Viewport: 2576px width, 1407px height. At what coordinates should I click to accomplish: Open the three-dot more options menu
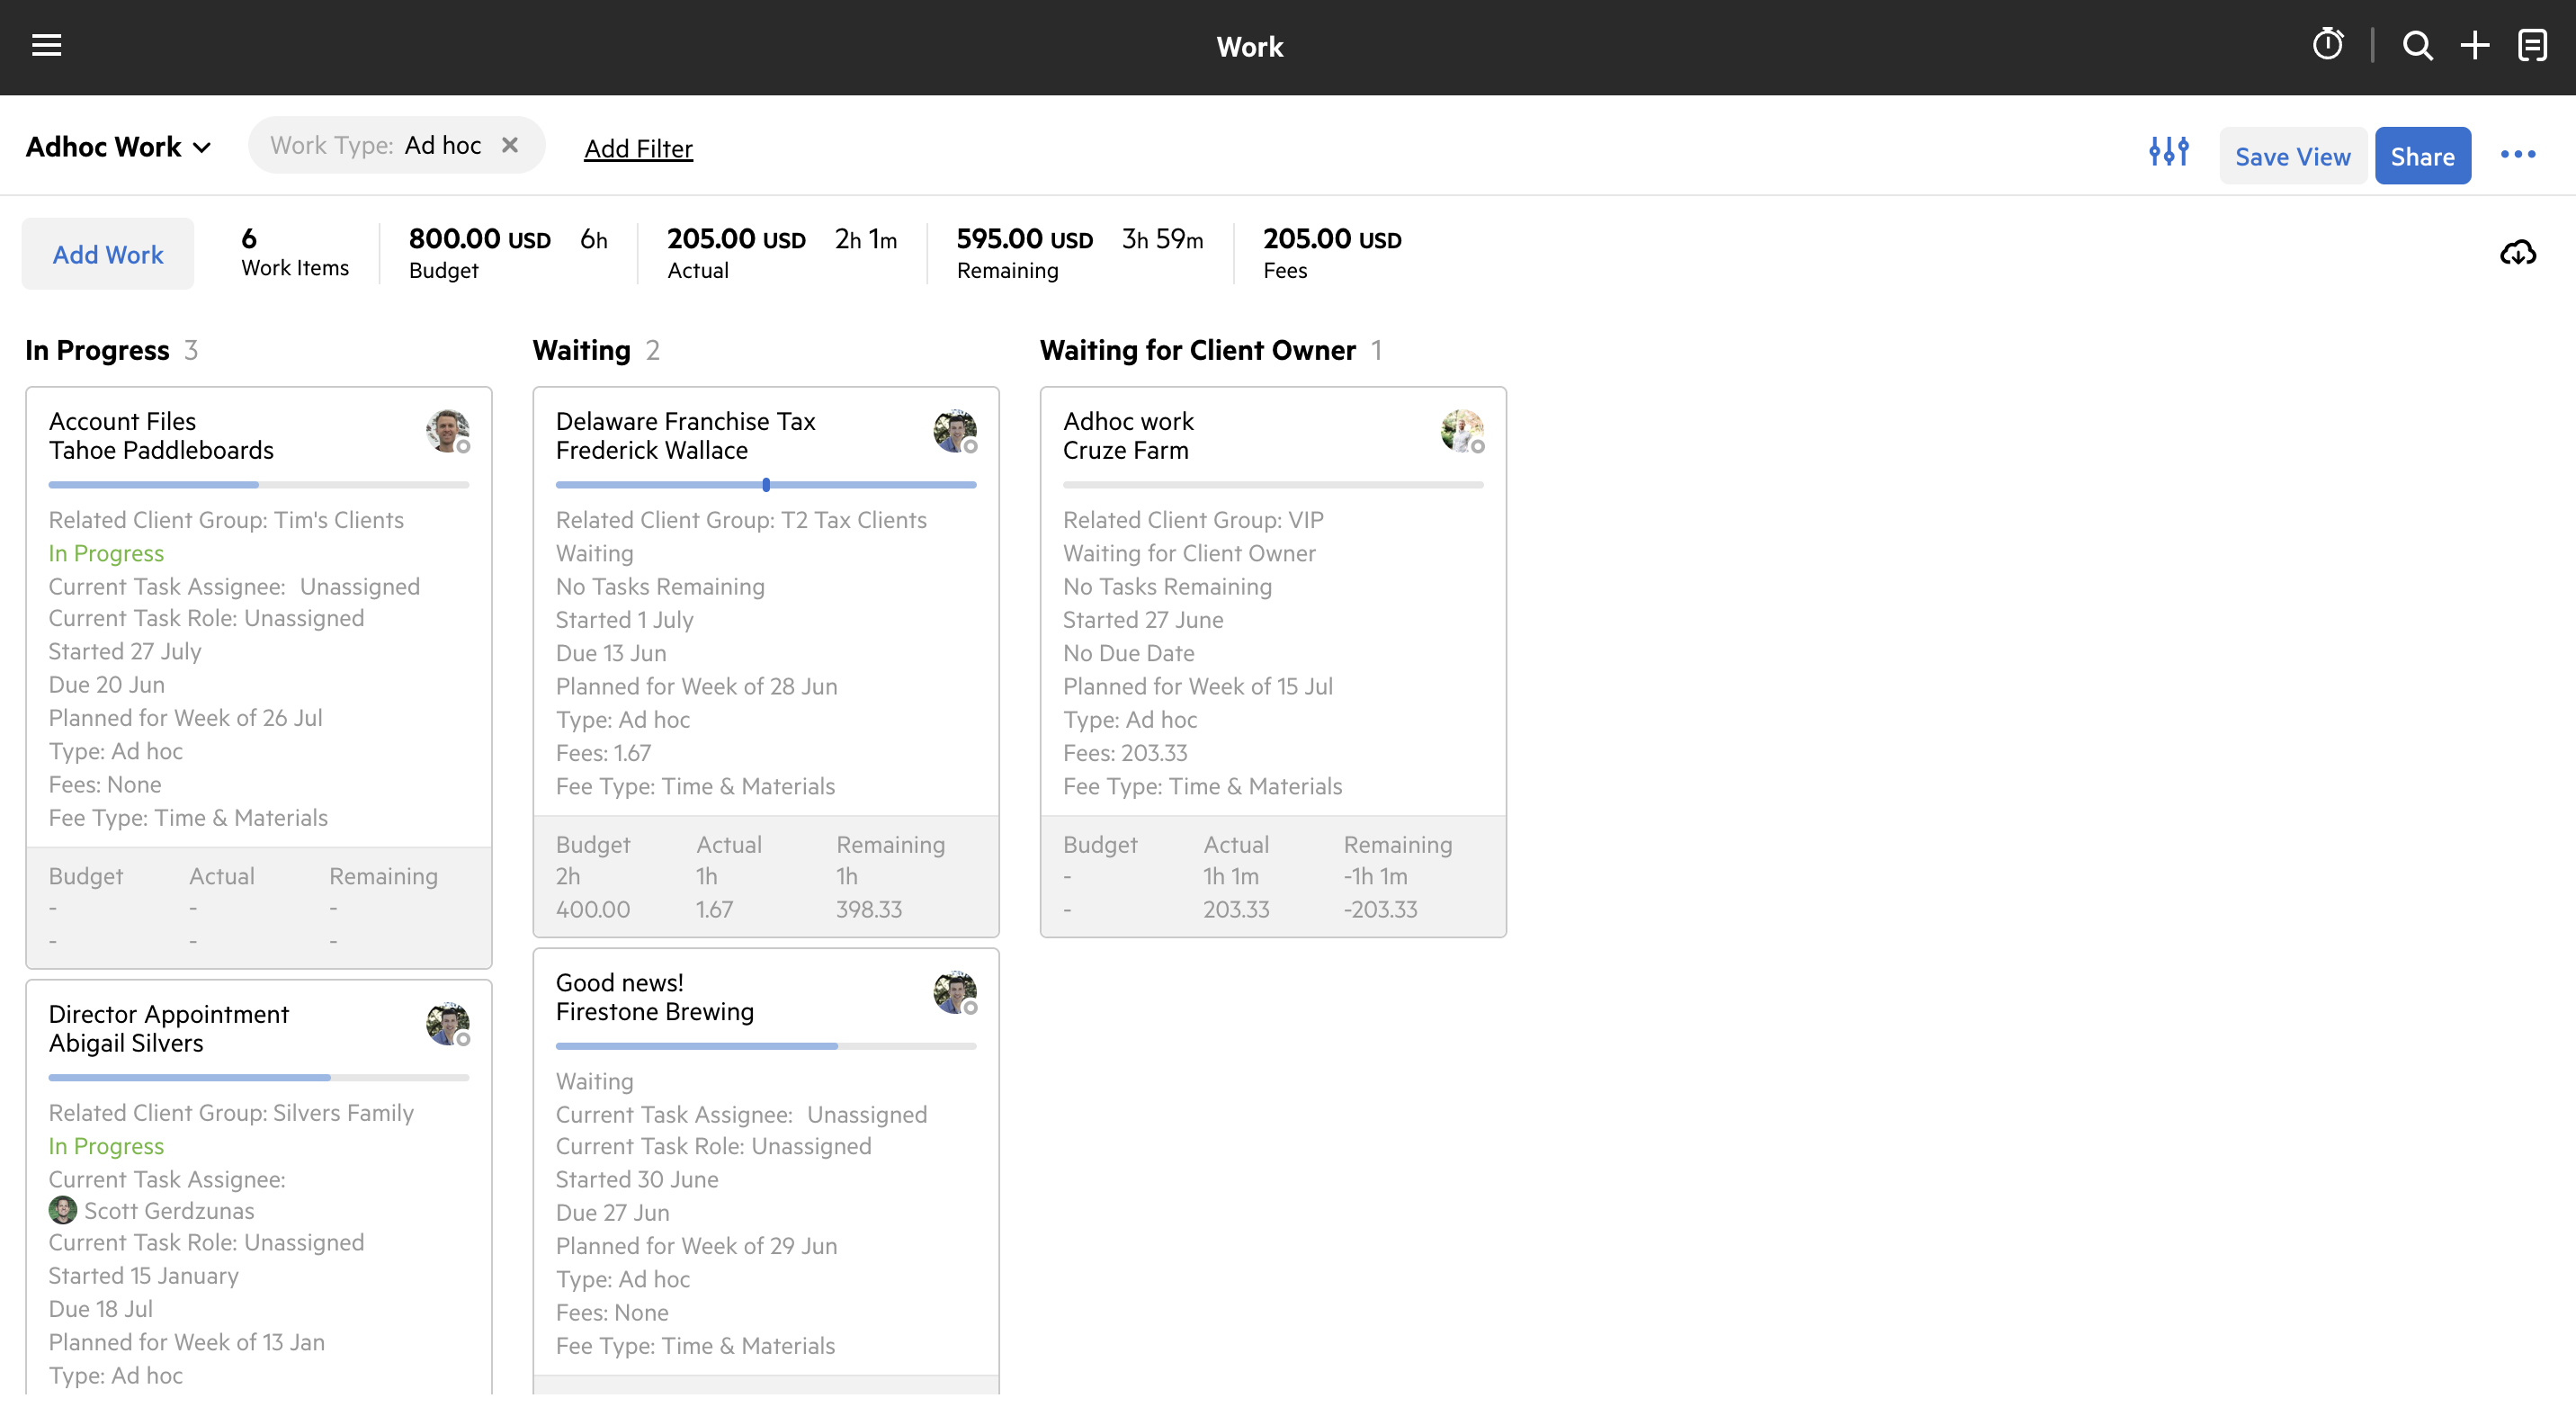(2517, 154)
